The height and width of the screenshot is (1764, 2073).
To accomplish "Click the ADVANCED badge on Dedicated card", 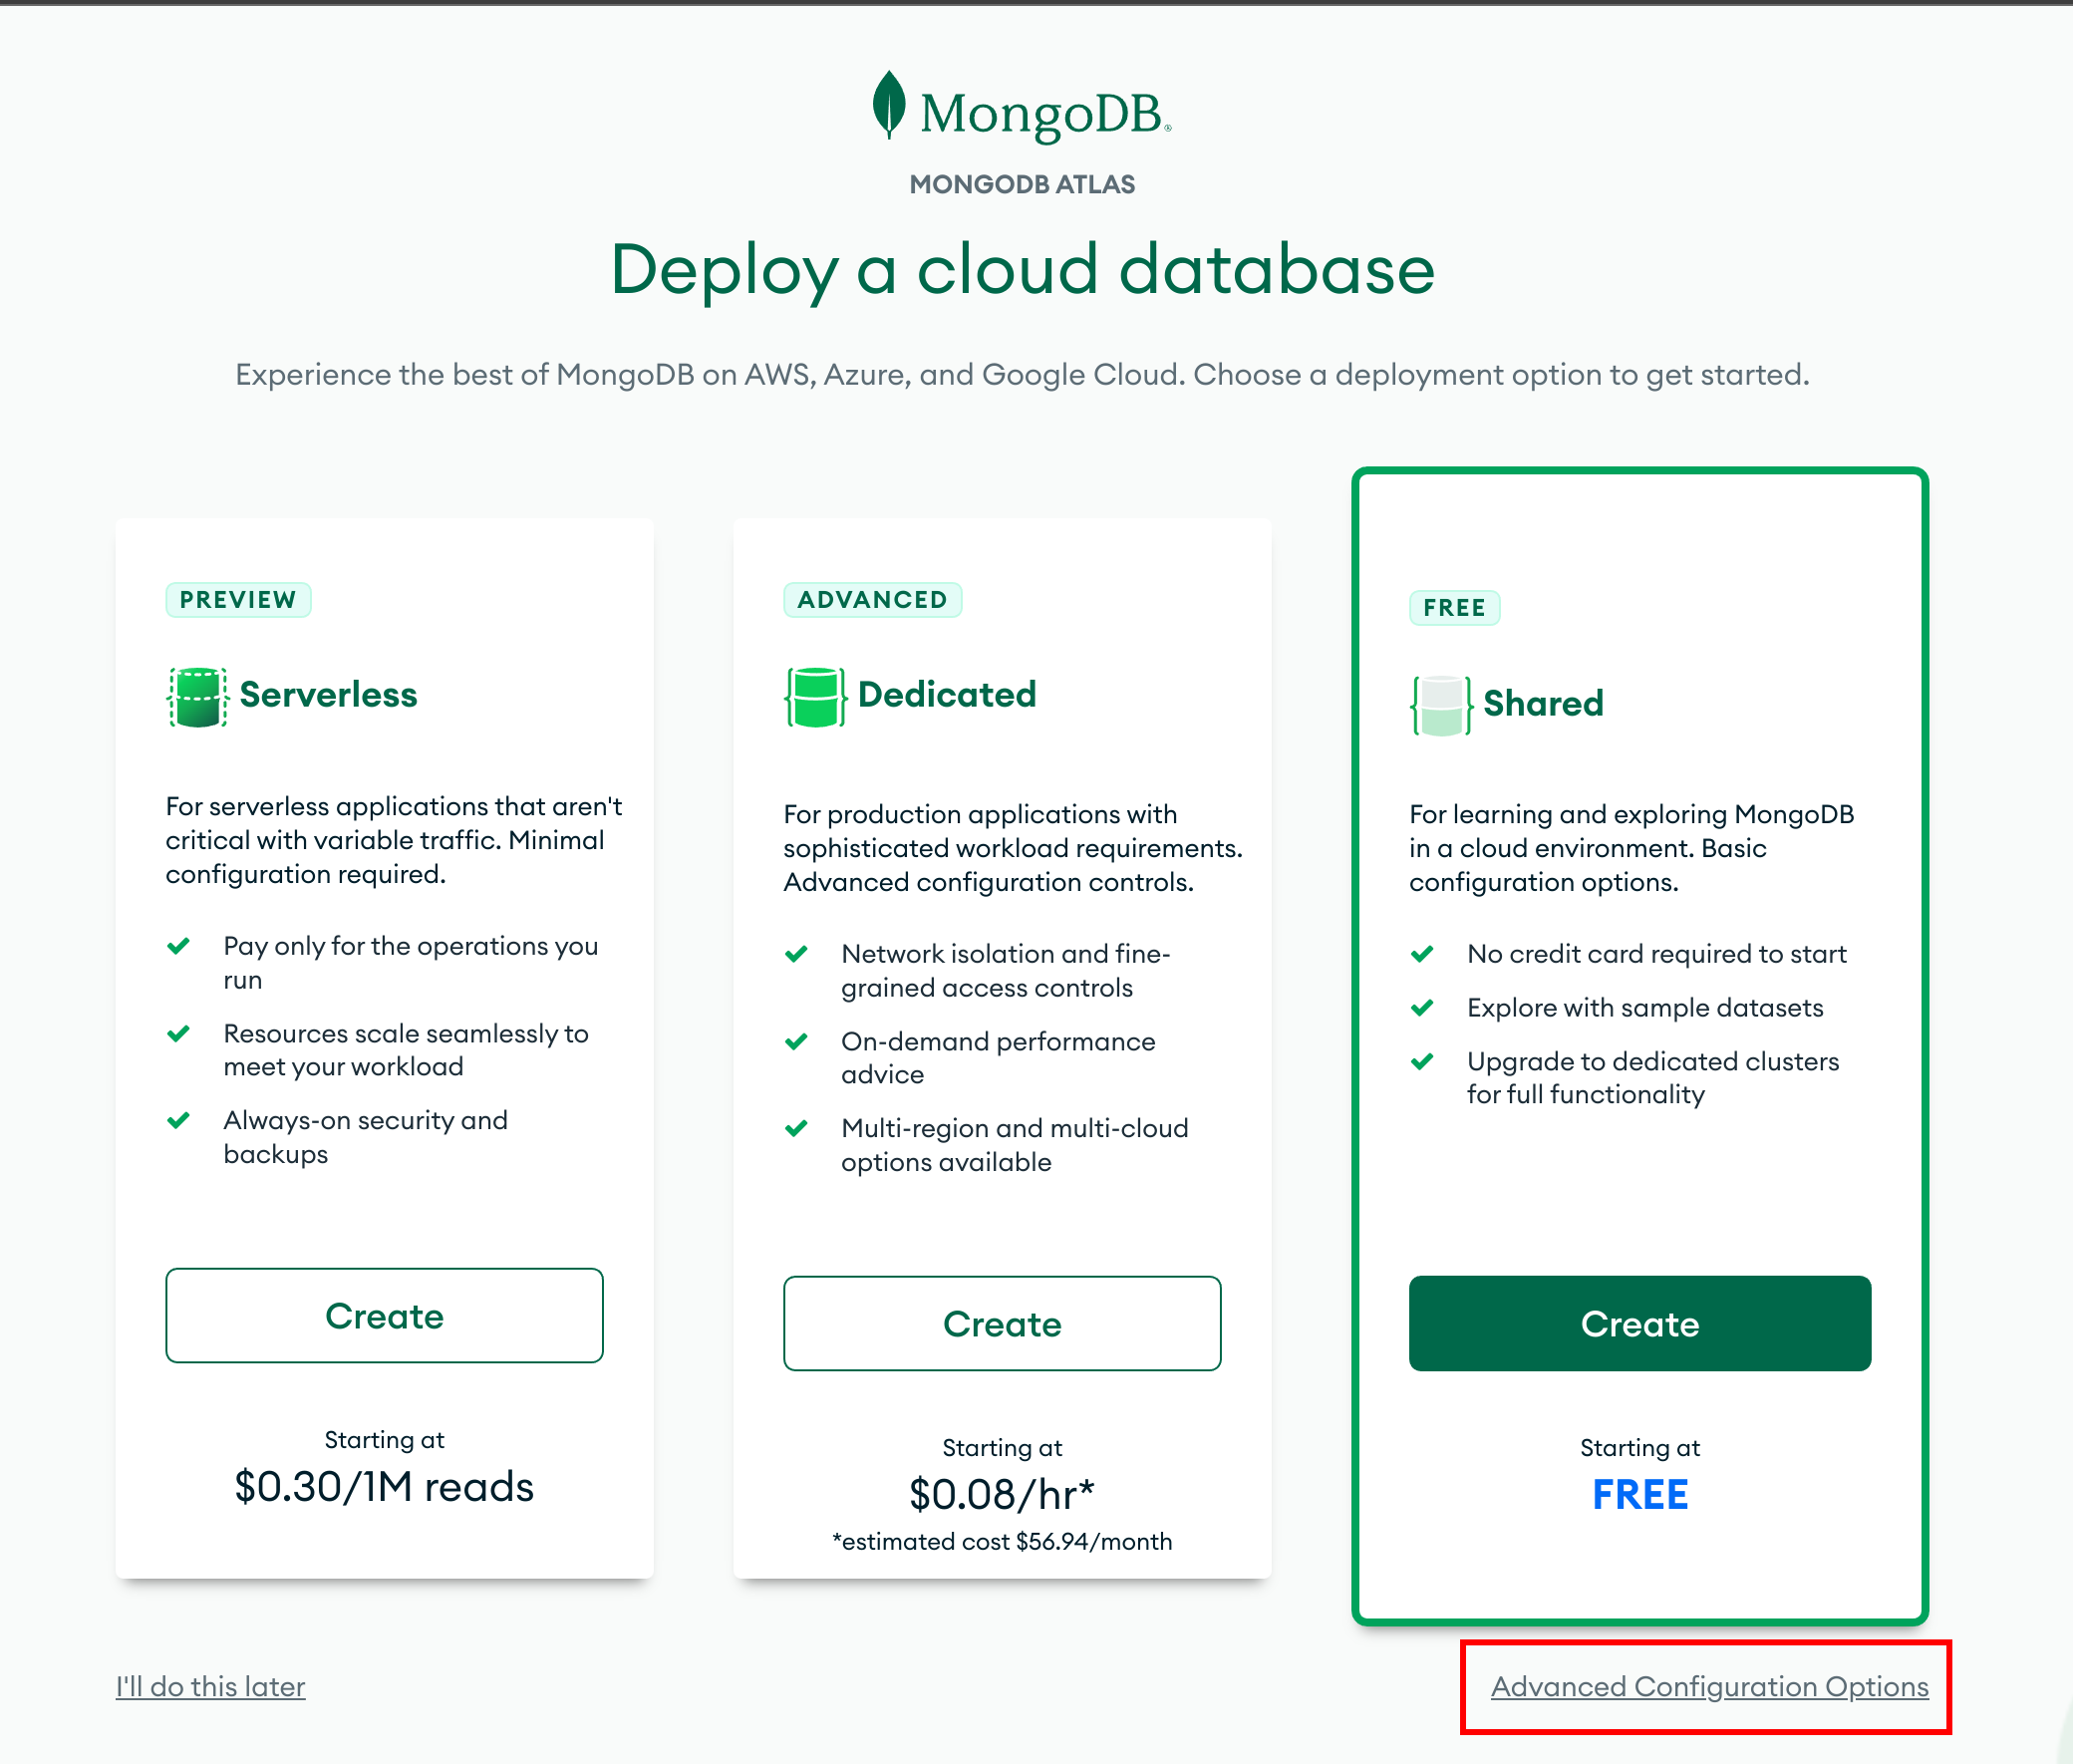I will (872, 600).
